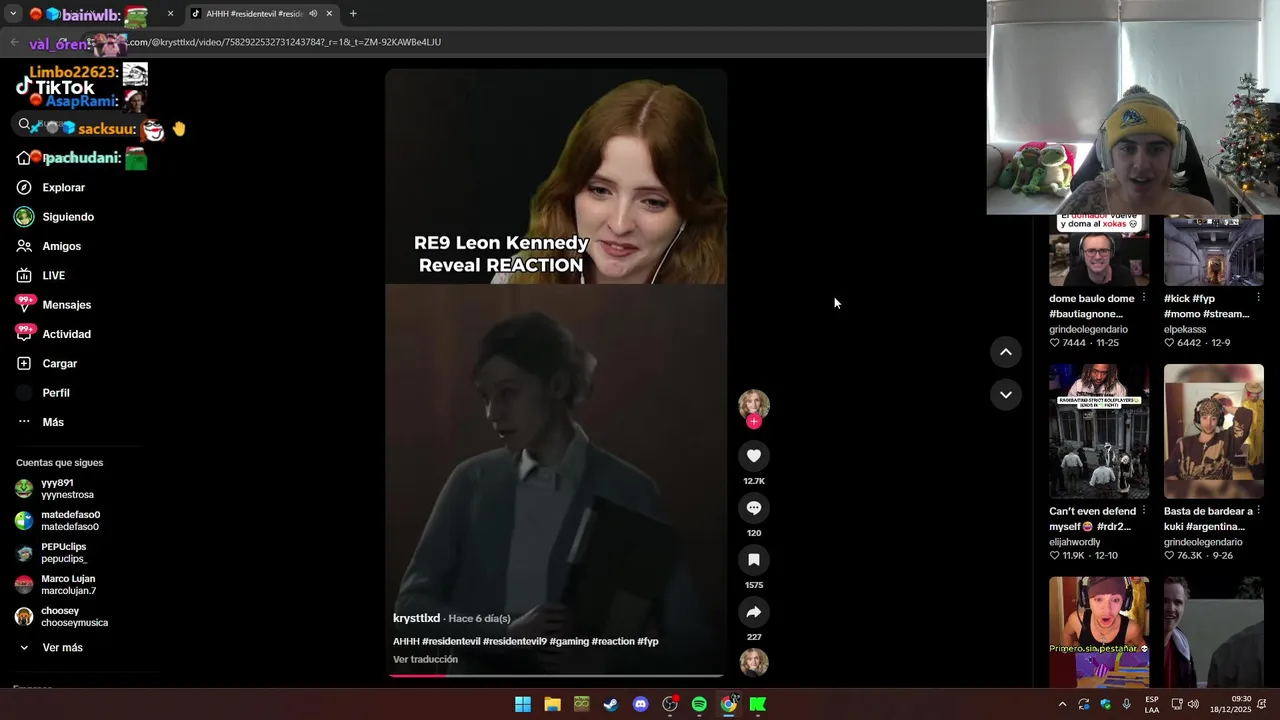Open Perfil in the TikTok sidebar

tap(55, 393)
